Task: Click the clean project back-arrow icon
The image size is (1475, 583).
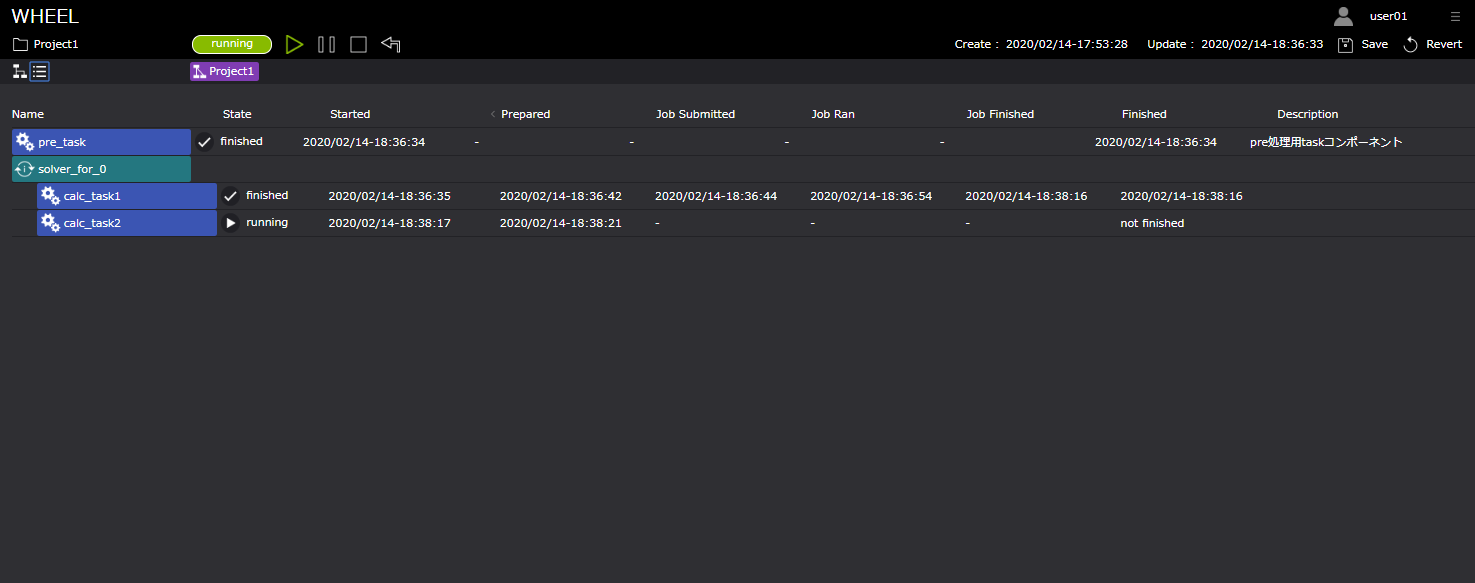Action: click(391, 44)
